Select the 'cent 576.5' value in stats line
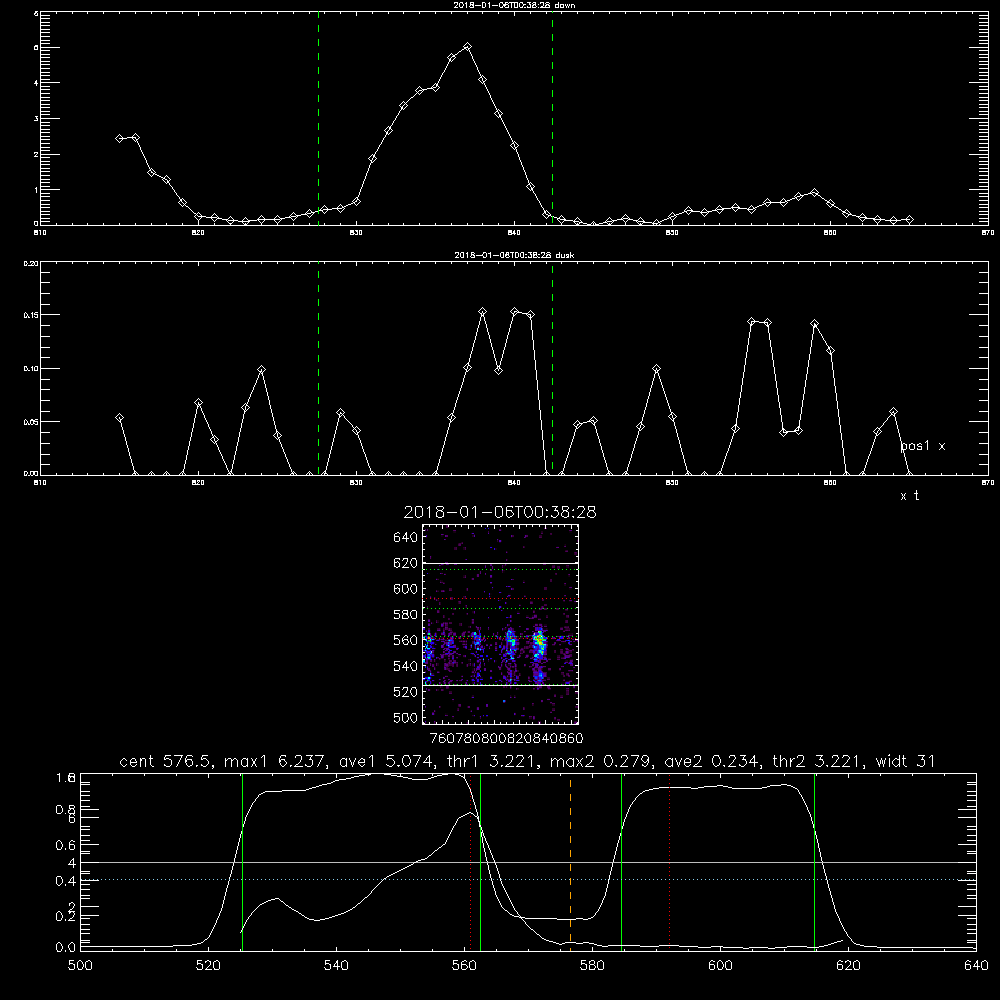 click(x=166, y=761)
